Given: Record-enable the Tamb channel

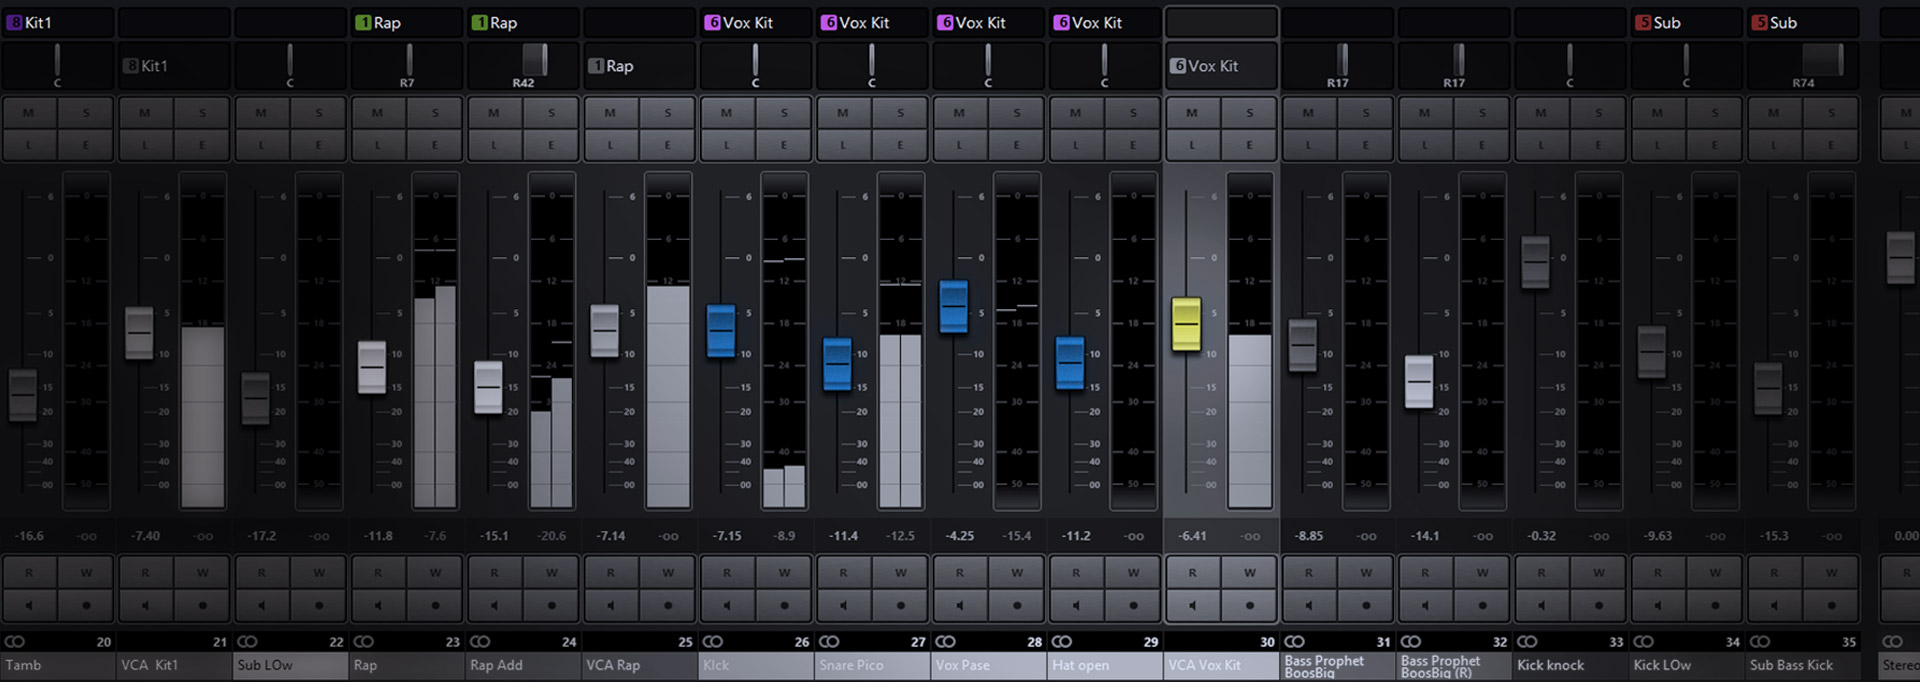Looking at the screenshot, I should 86,605.
